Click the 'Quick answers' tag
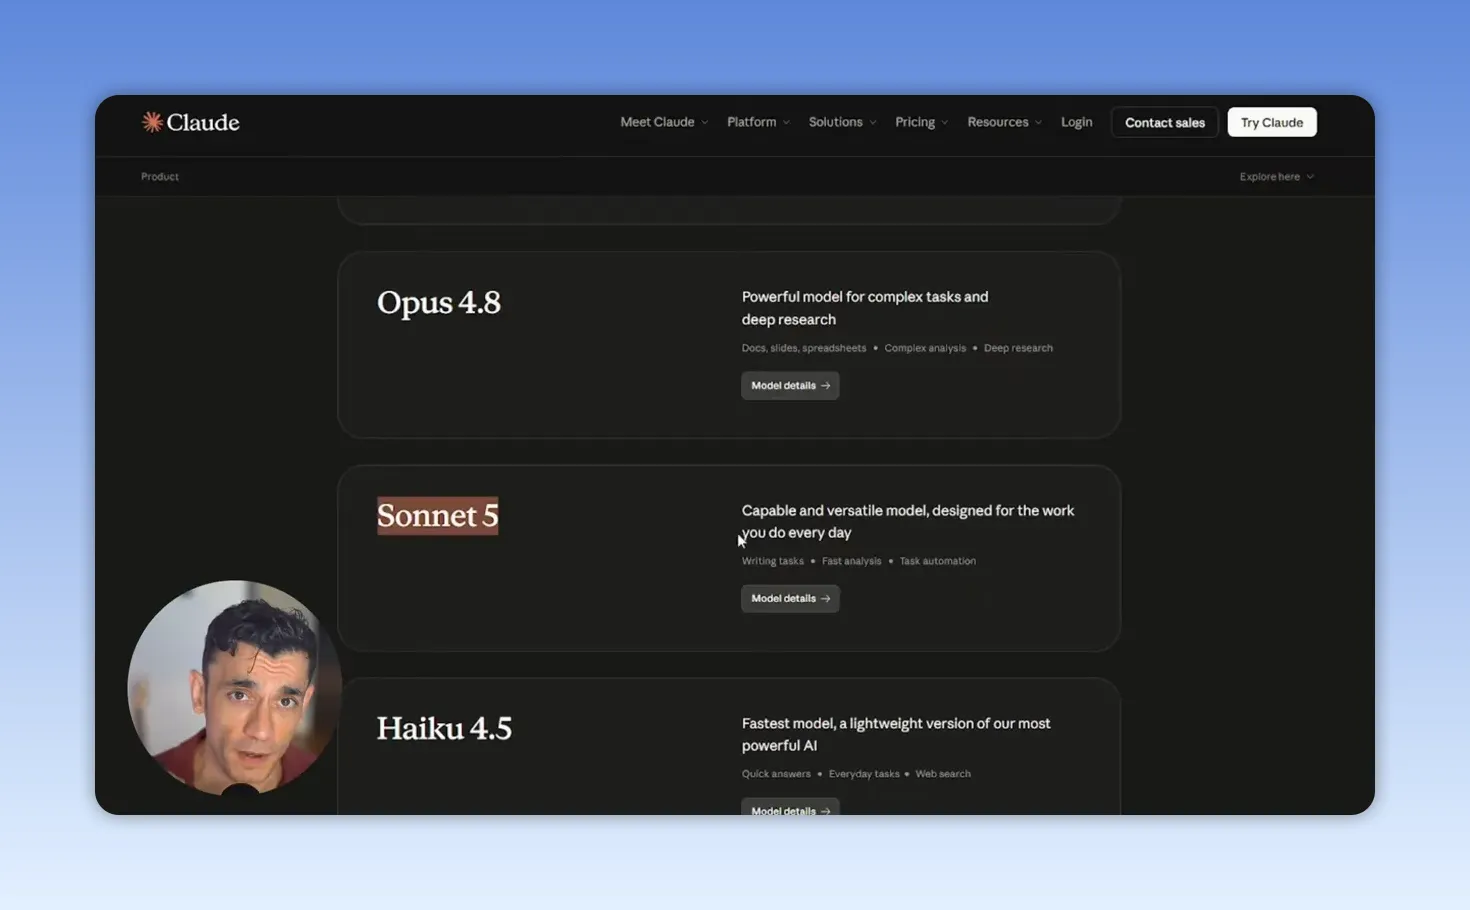Image resolution: width=1470 pixels, height=910 pixels. 776,774
